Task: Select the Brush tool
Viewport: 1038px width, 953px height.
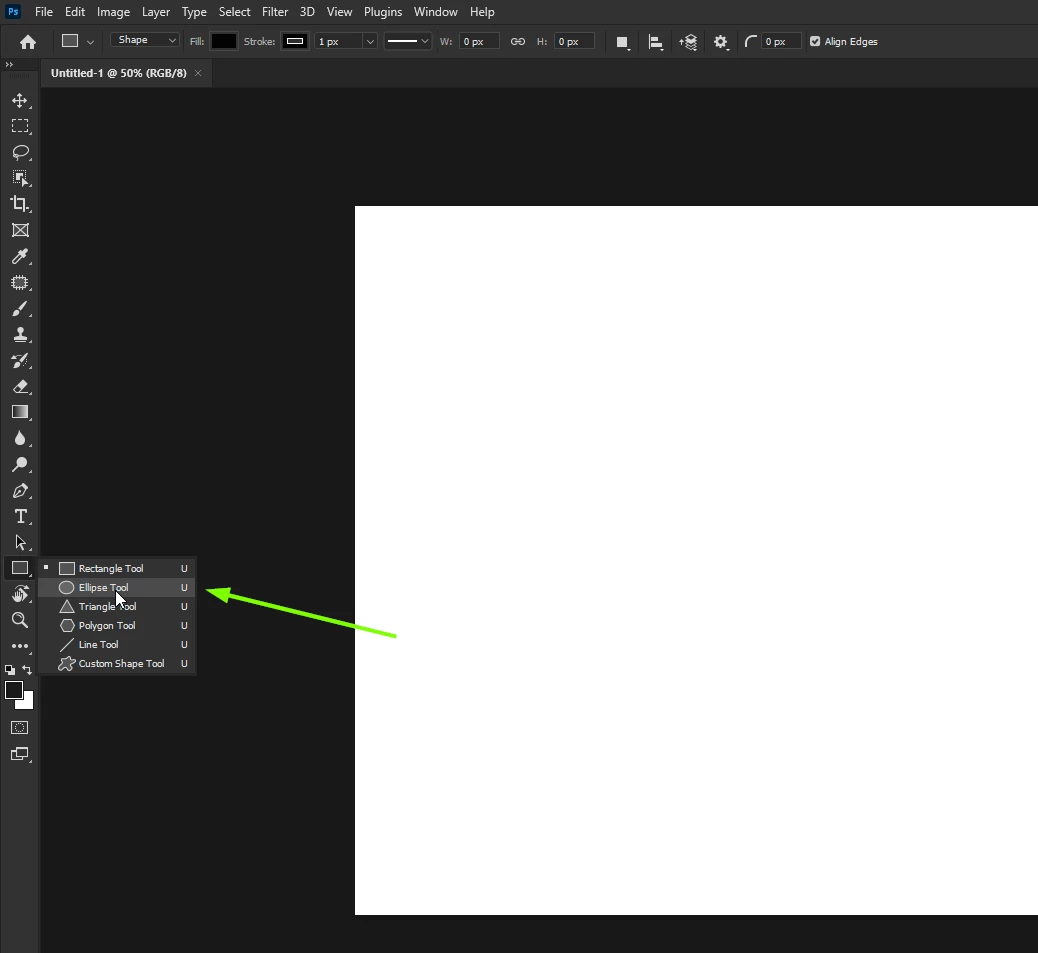Action: coord(20,308)
